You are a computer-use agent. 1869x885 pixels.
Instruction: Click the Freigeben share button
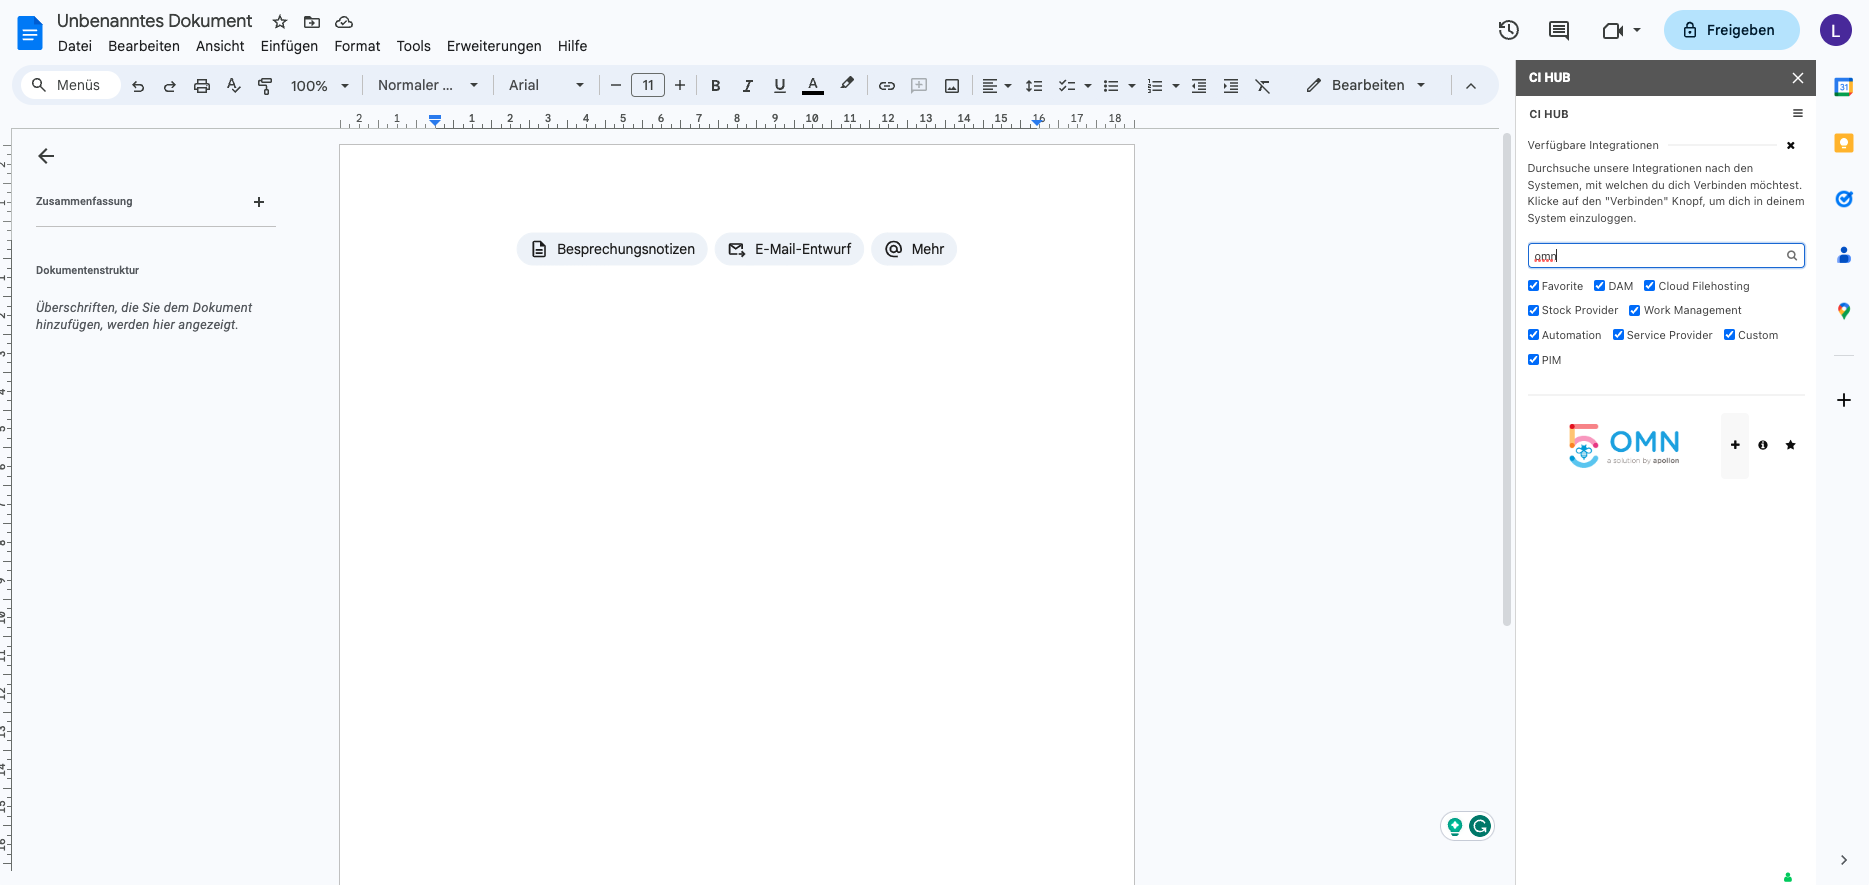[x=1732, y=30]
